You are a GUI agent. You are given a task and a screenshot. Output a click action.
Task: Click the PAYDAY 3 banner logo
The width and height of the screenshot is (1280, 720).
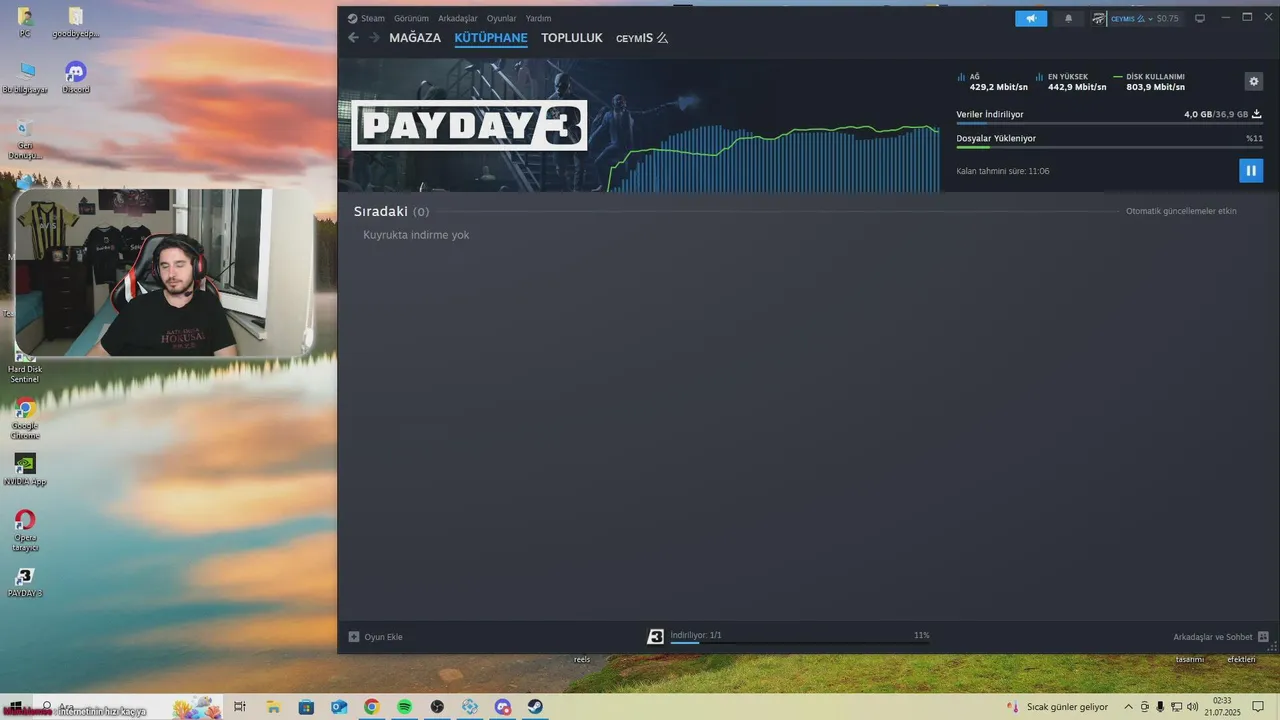click(469, 125)
